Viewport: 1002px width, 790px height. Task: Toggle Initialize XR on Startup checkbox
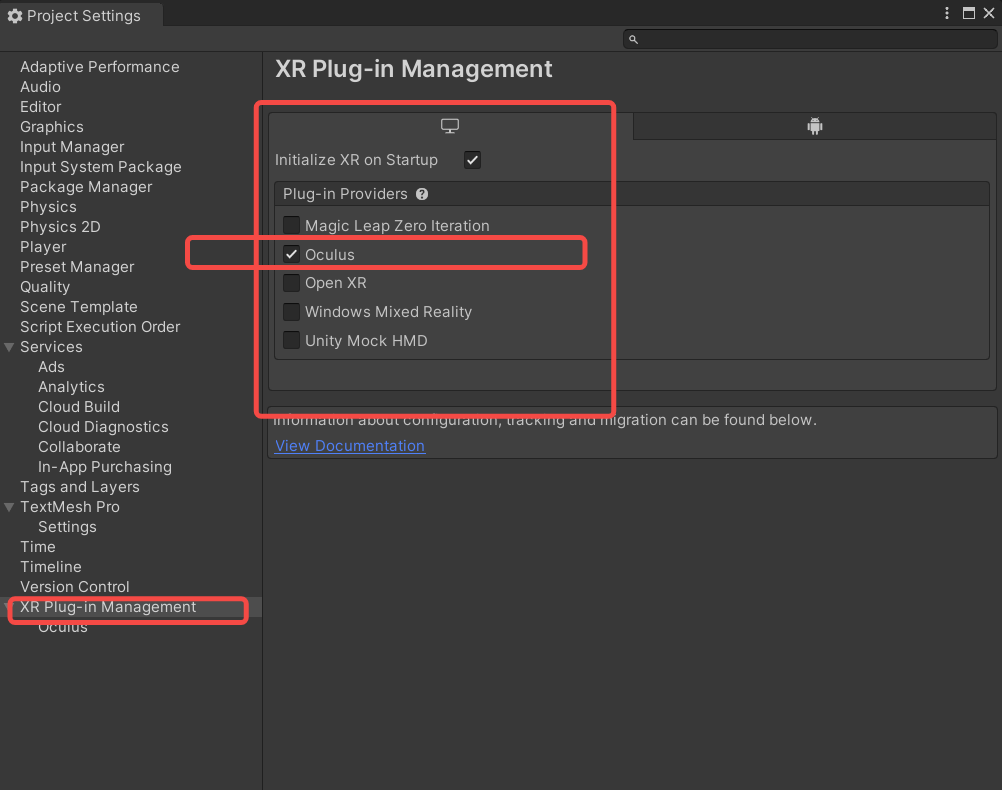click(472, 160)
